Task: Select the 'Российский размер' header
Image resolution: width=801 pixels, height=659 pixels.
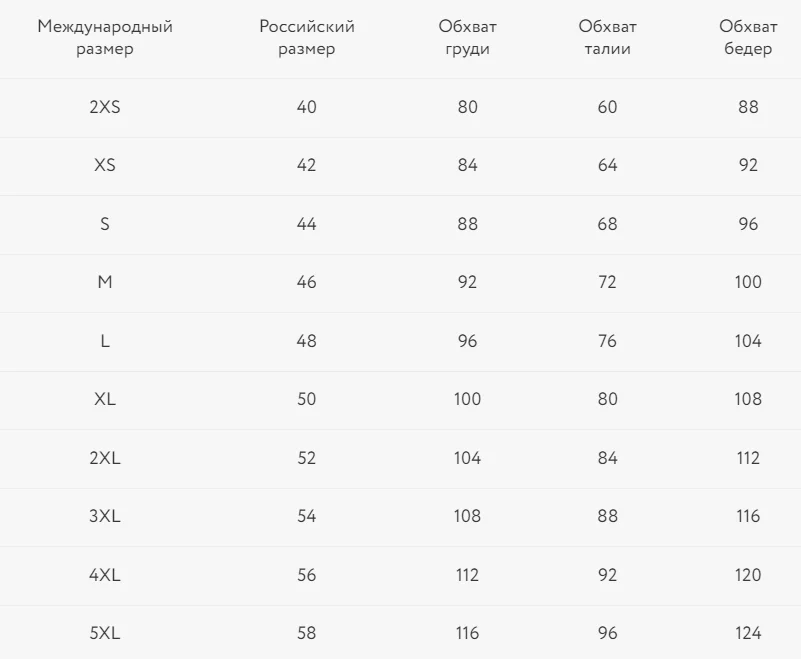Action: pos(307,37)
